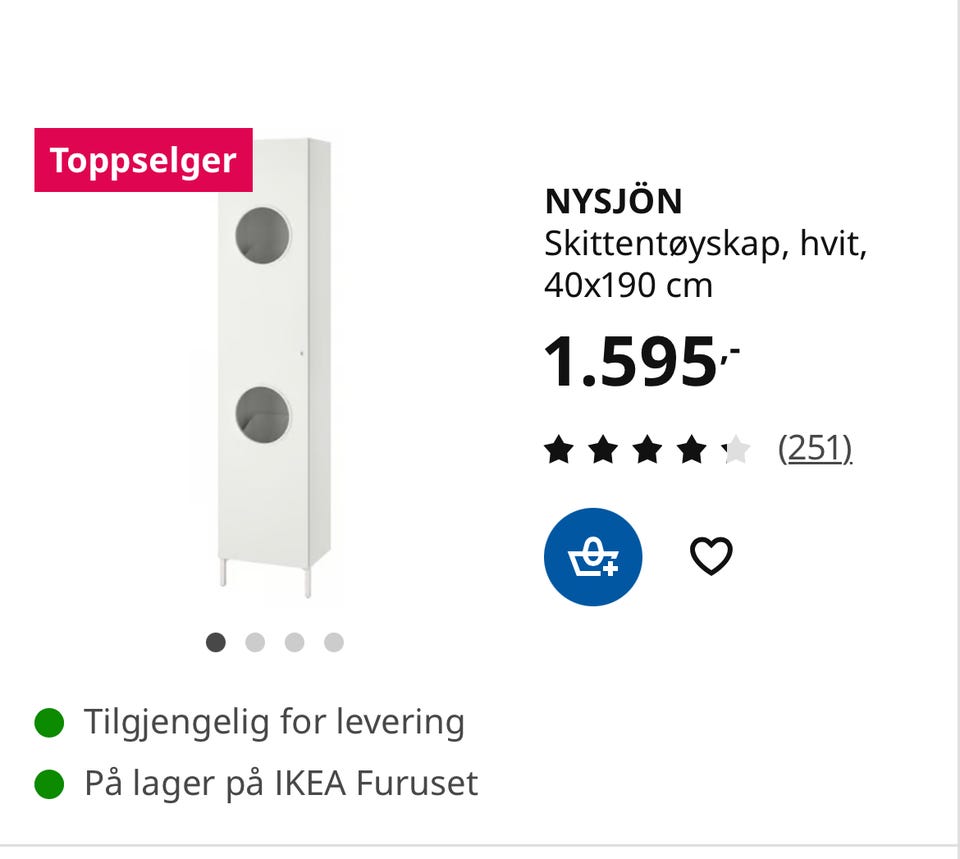Screen dimensions: 960x859
Task: Click the lower round opening on cabinet image
Action: pyautogui.click(x=263, y=415)
